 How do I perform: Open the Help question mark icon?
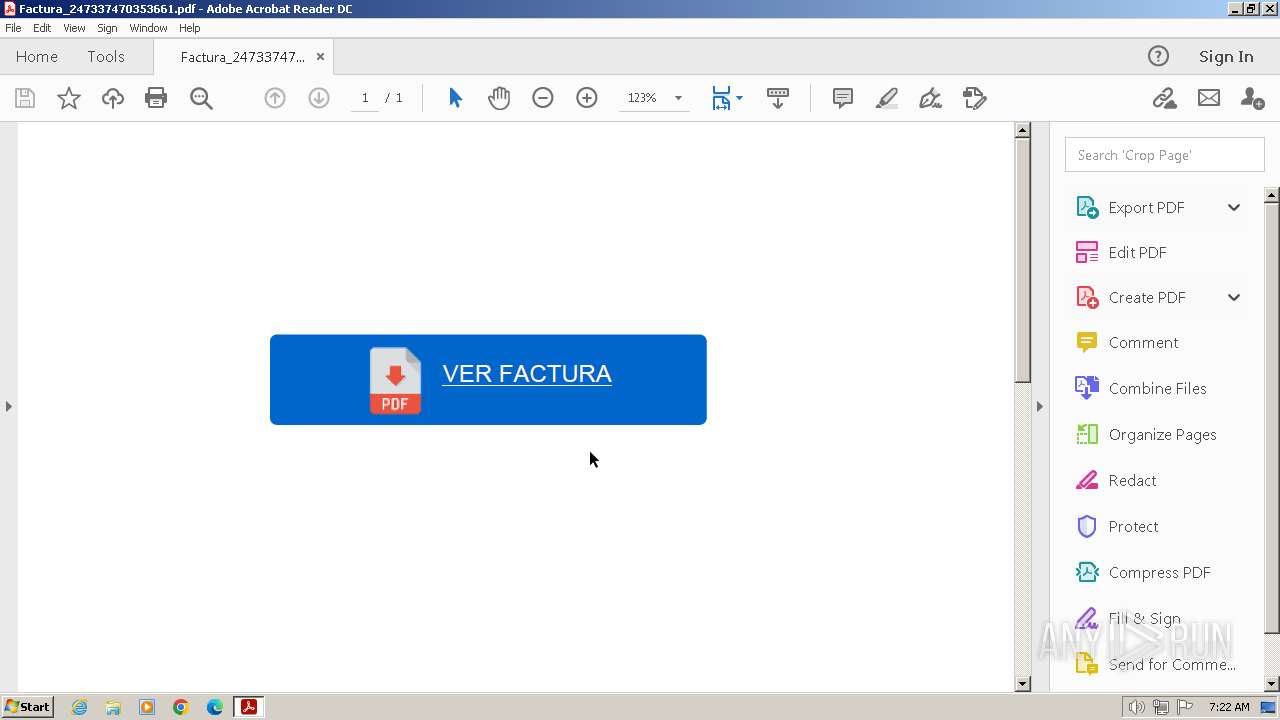pos(1158,56)
